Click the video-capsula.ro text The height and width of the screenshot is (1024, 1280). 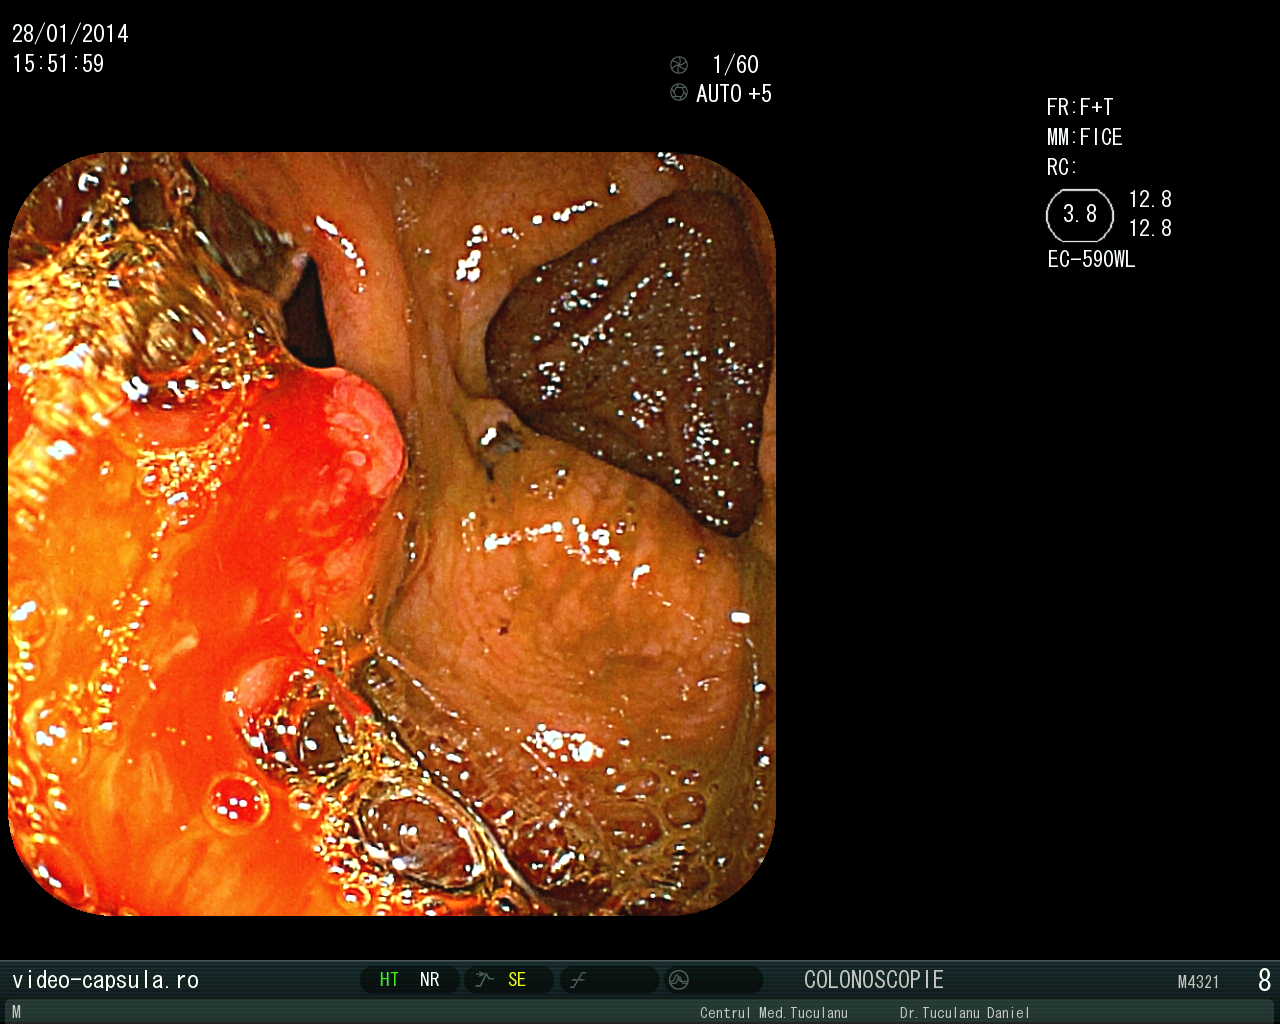105,980
